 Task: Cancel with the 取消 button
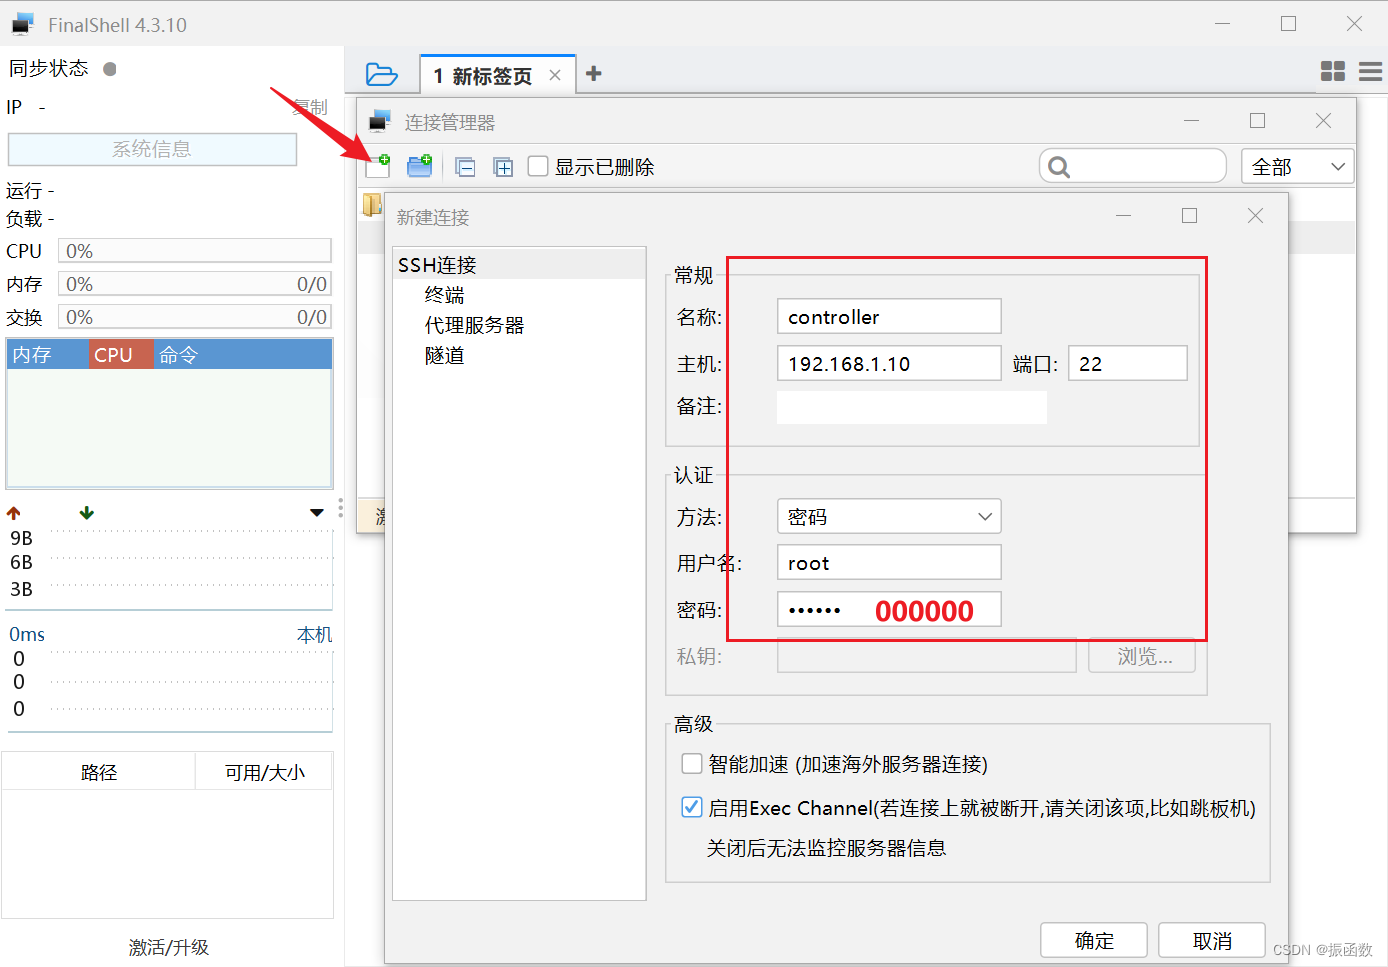(x=1212, y=940)
